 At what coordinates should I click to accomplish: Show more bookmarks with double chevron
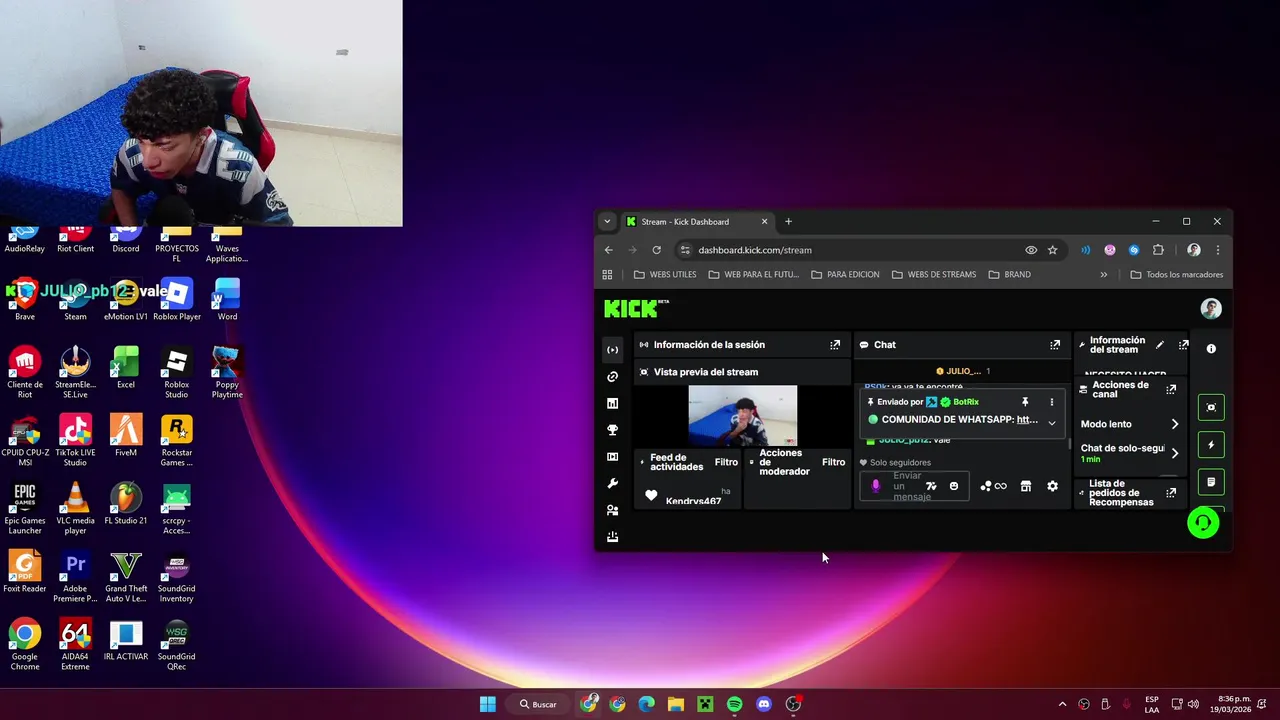(1104, 274)
